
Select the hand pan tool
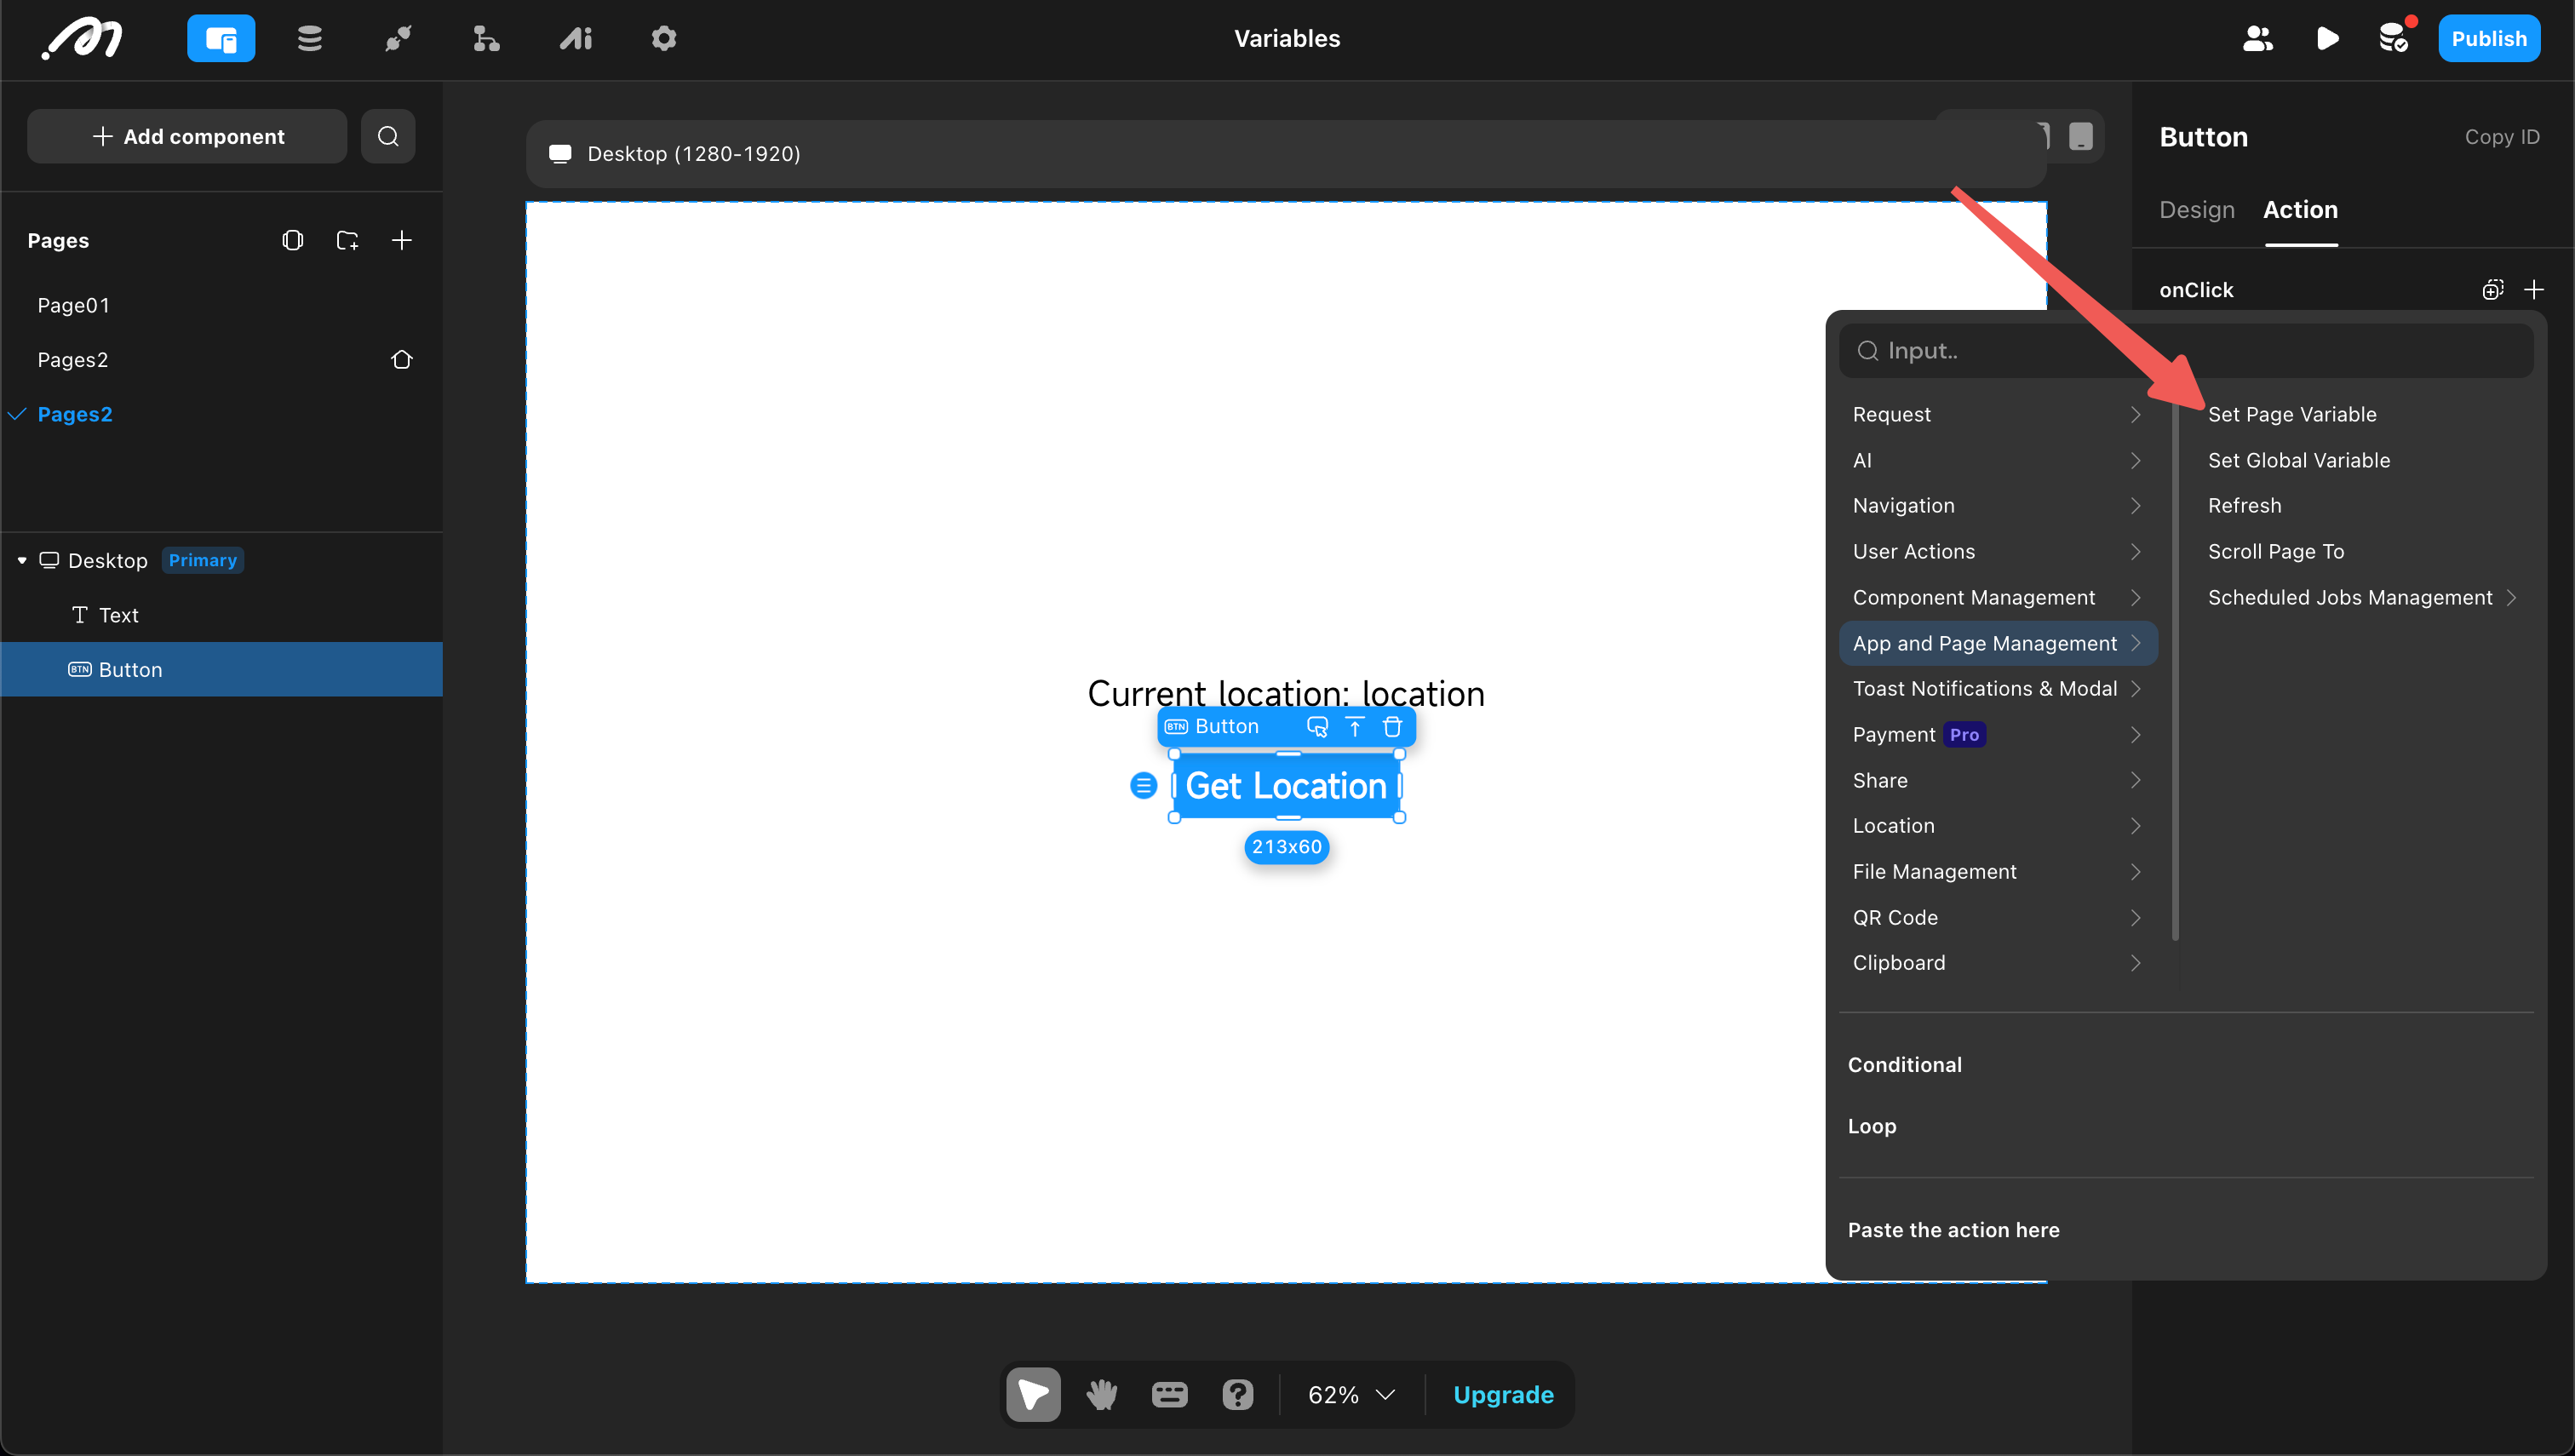(1101, 1394)
